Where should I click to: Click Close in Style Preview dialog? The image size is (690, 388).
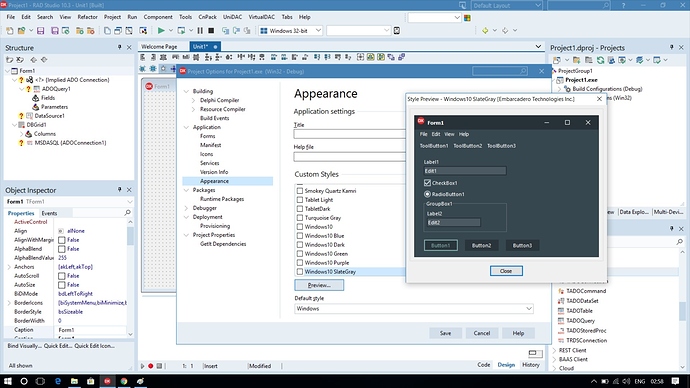[x=506, y=271]
